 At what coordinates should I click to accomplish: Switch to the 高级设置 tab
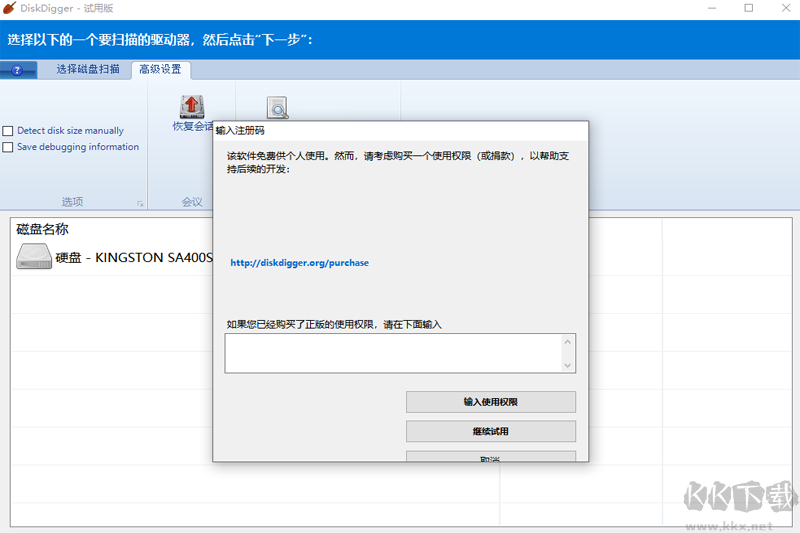pos(160,69)
